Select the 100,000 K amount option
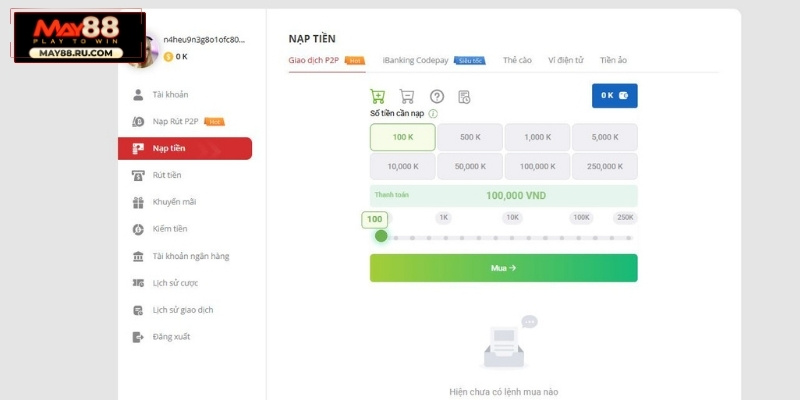Image resolution: width=800 pixels, height=400 pixels. tap(537, 166)
